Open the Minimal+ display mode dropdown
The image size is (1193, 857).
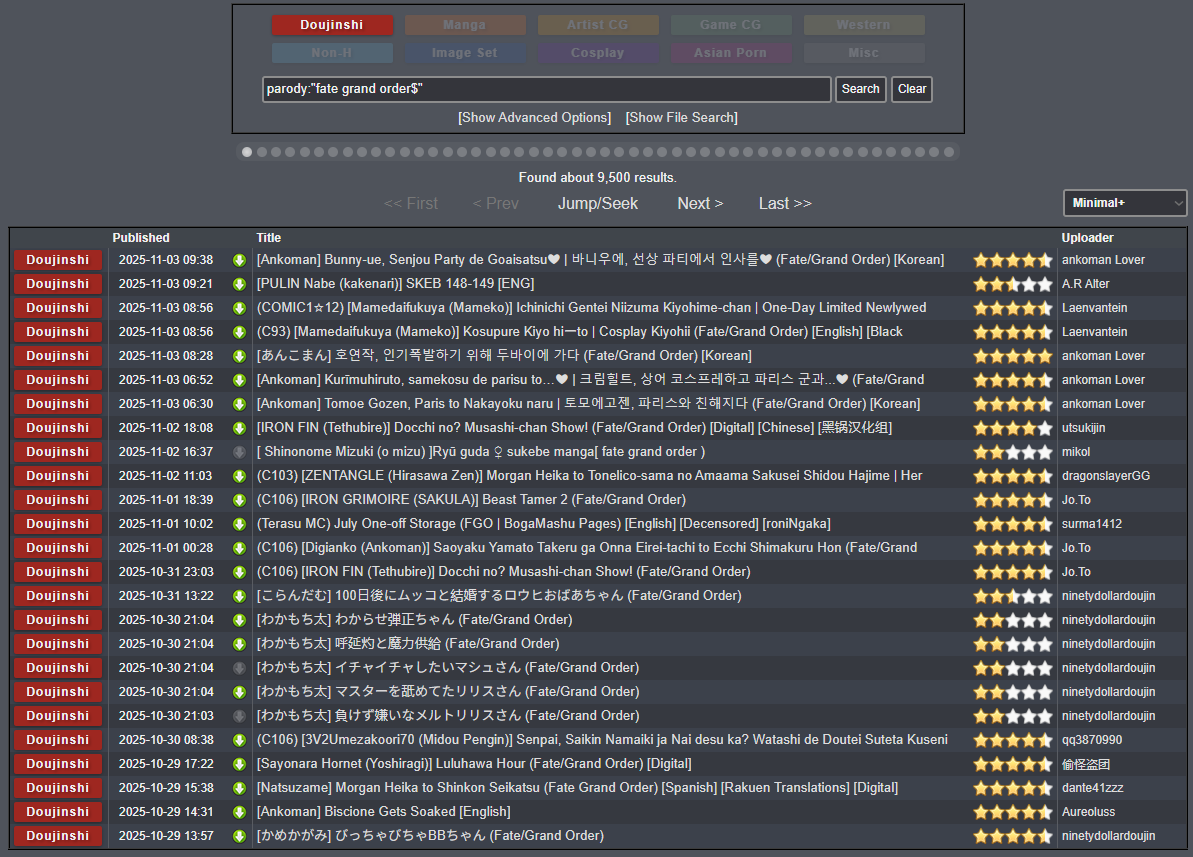[1125, 203]
